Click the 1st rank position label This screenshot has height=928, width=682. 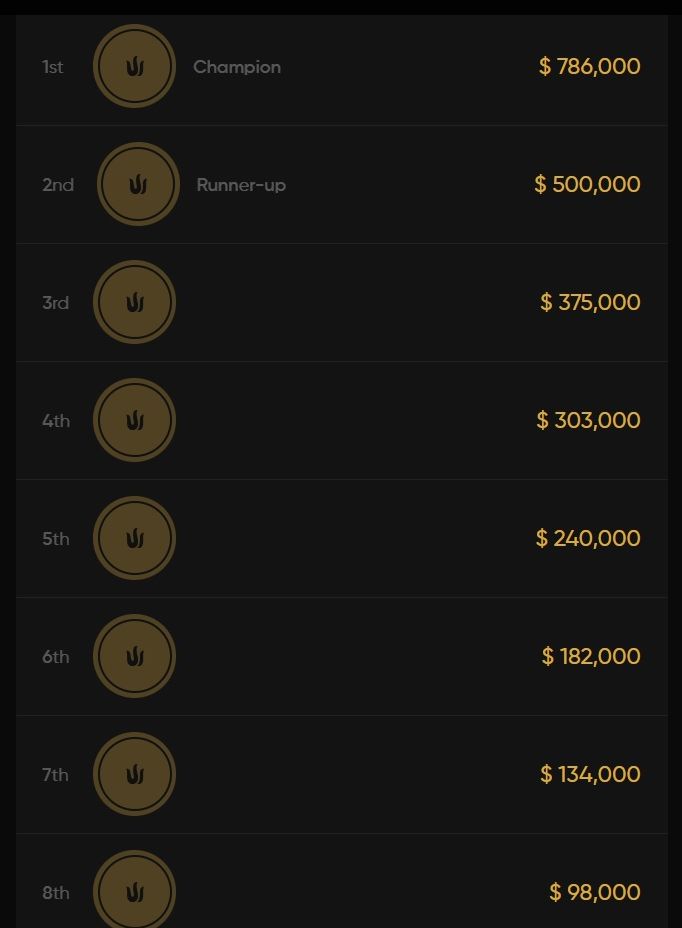(53, 67)
